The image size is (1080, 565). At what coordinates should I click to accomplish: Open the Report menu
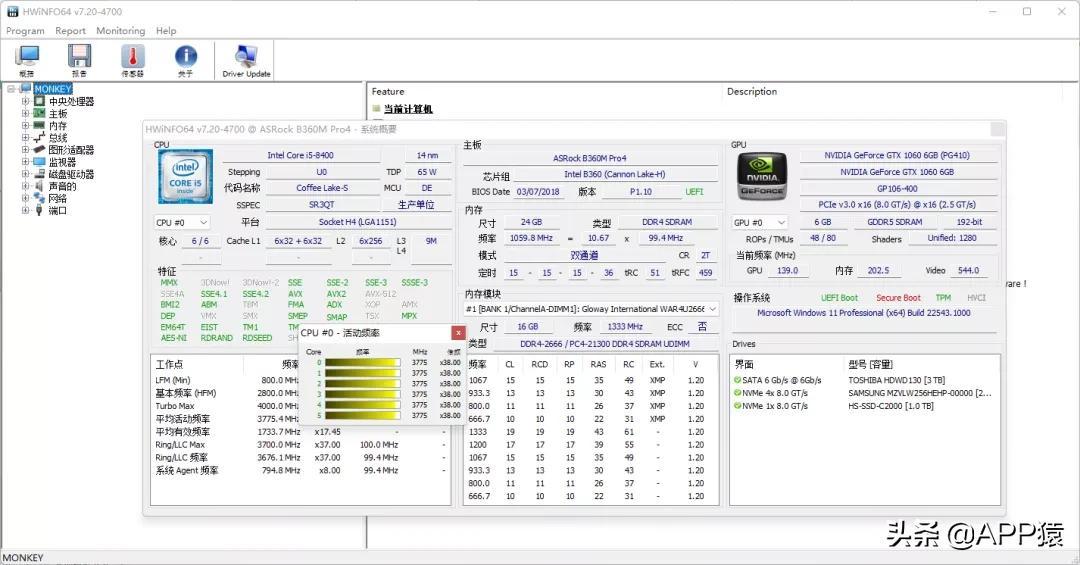tap(70, 31)
